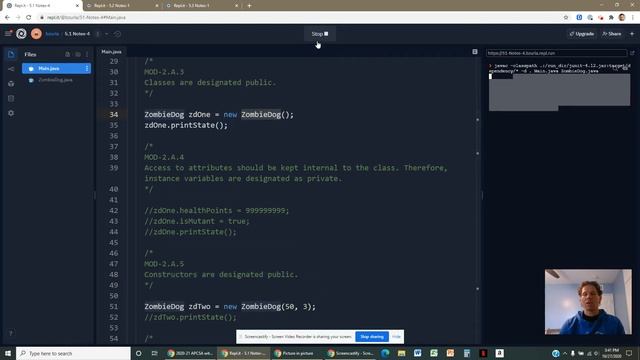The image size is (640, 360).
Task: Open ZombieDog.java in the file tree
Action: [x=56, y=80]
